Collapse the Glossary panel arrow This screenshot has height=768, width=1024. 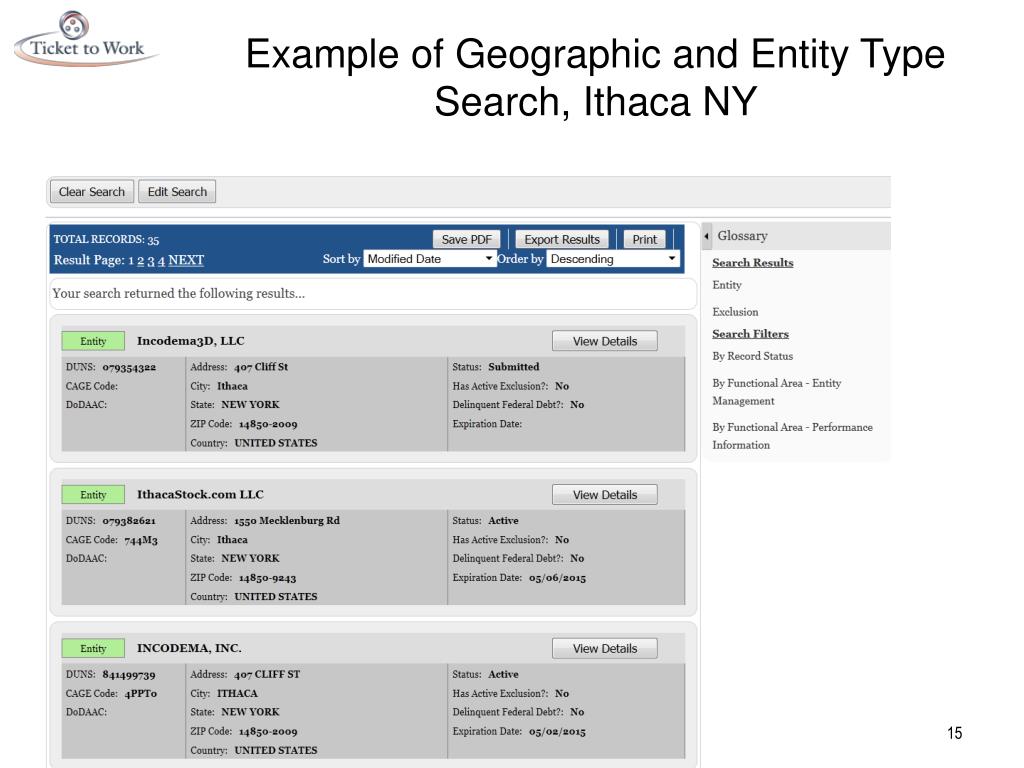(x=708, y=236)
